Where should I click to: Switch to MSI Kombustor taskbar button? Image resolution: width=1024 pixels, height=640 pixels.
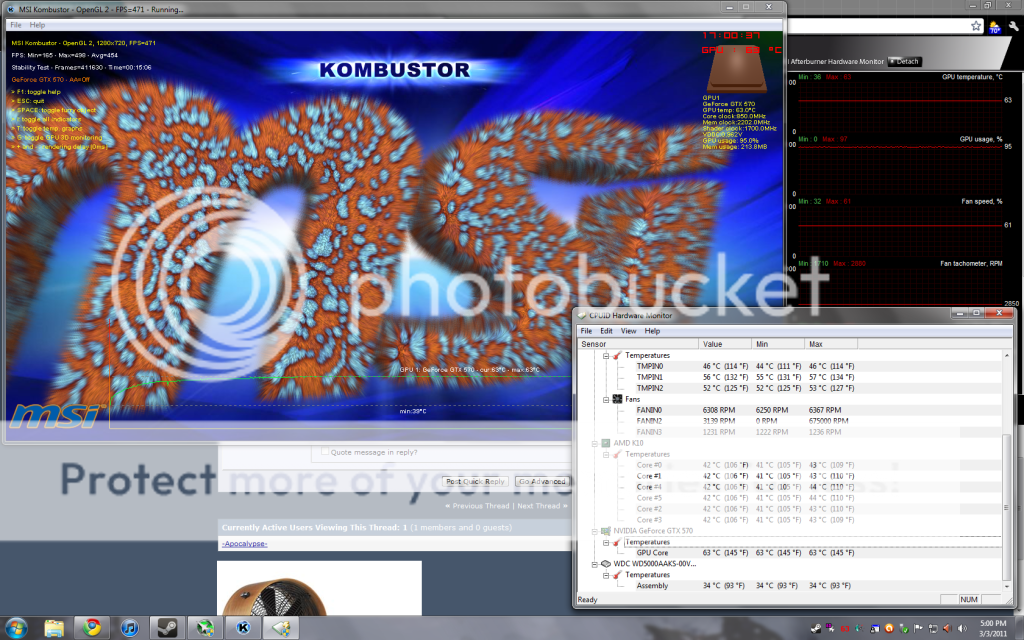click(243, 628)
